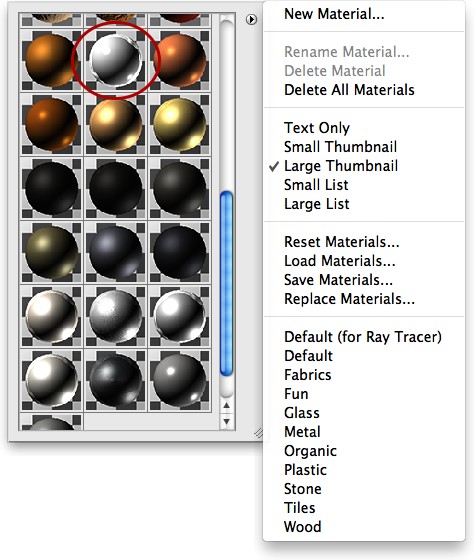474x560 pixels.
Task: Click the panel resize grip corner
Action: coord(258,433)
